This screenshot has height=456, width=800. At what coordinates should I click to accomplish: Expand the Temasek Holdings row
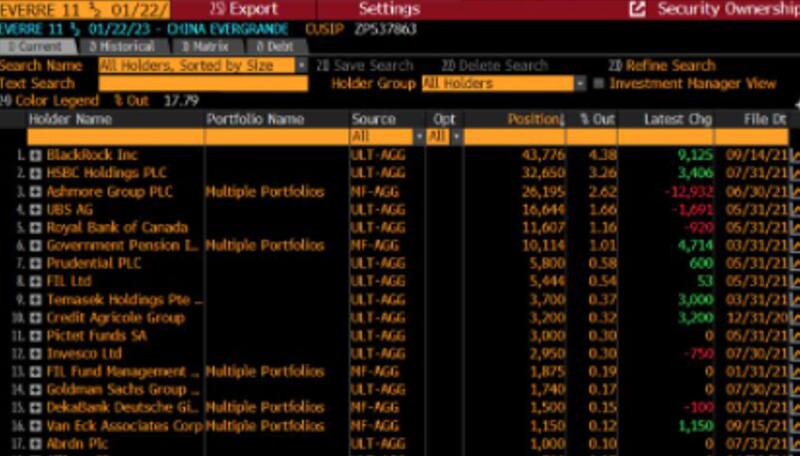pyautogui.click(x=35, y=300)
